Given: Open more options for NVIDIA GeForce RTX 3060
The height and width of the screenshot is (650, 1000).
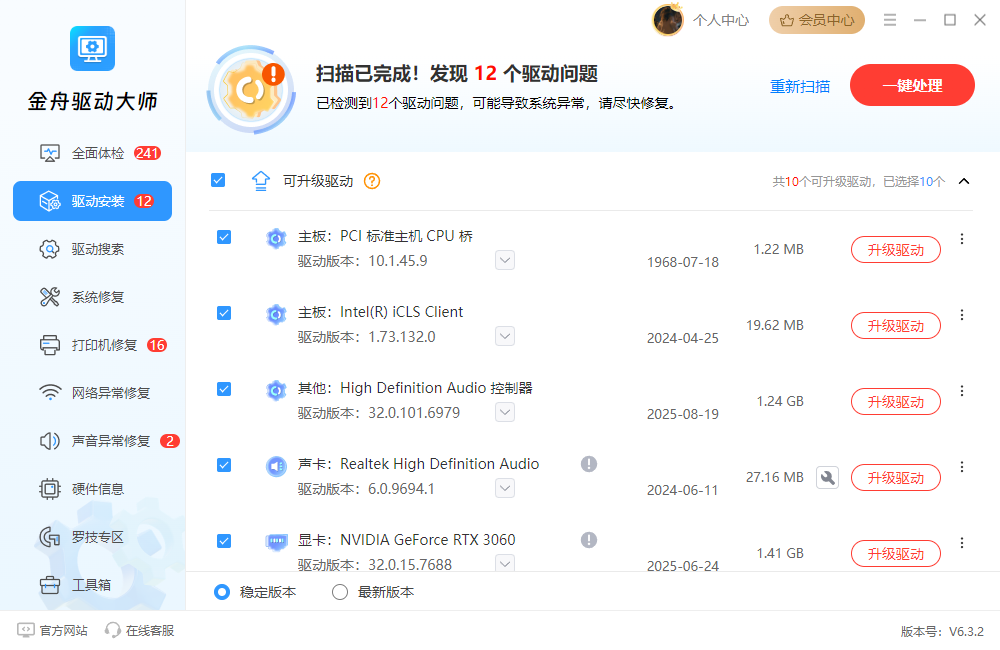Looking at the screenshot, I should [x=962, y=543].
